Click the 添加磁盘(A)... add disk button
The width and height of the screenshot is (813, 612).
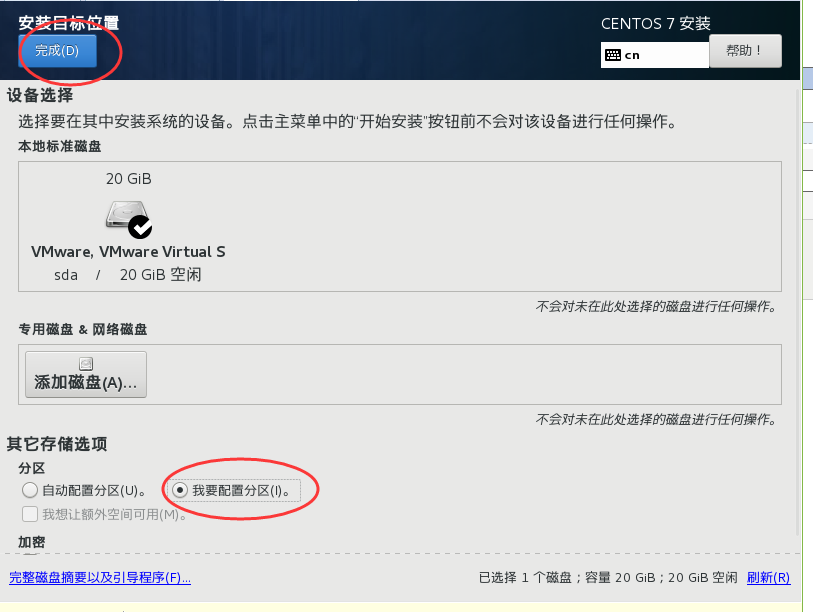click(x=86, y=374)
